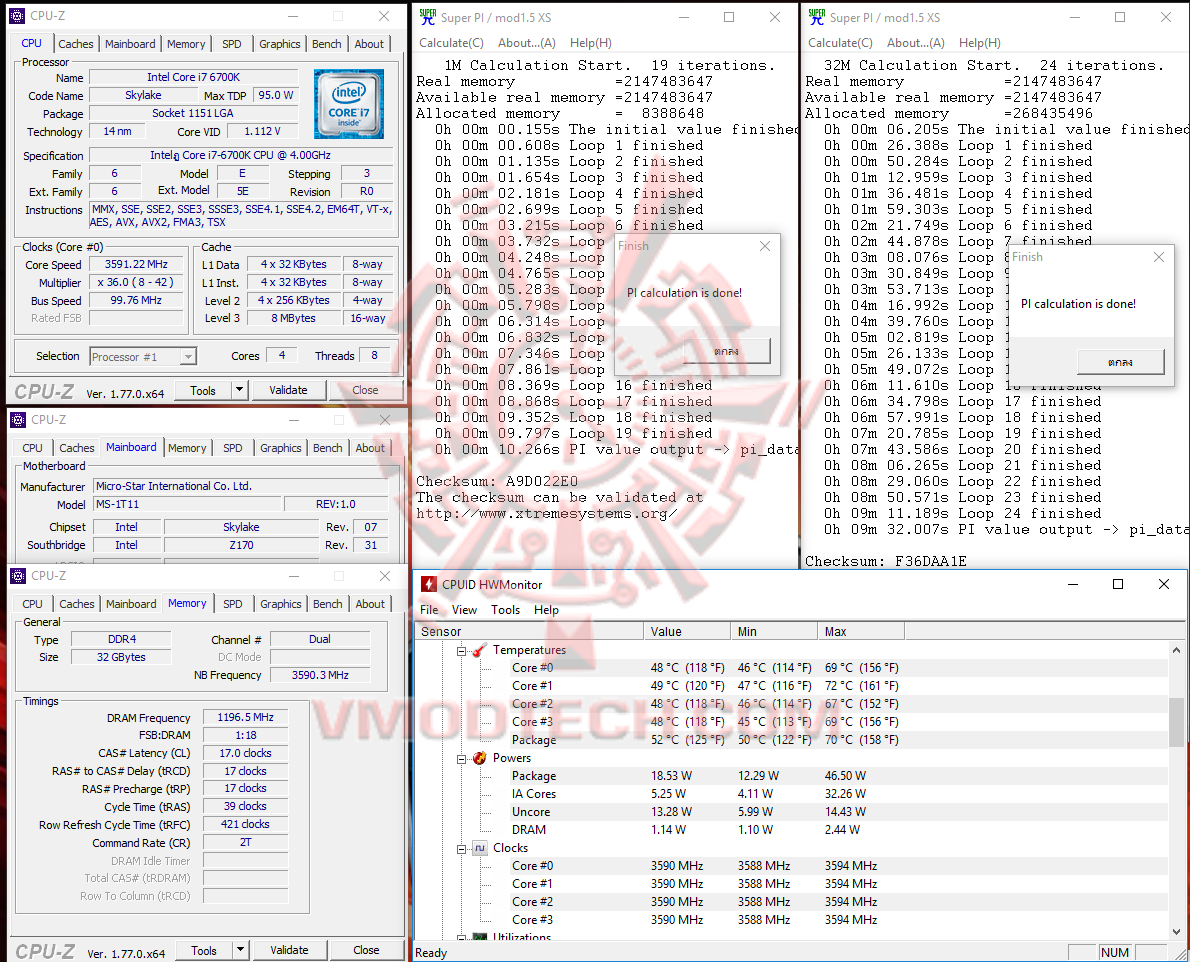Open the Help menu in HWMonitor
Screen dimensions: 1190x962
pyautogui.click(x=546, y=610)
